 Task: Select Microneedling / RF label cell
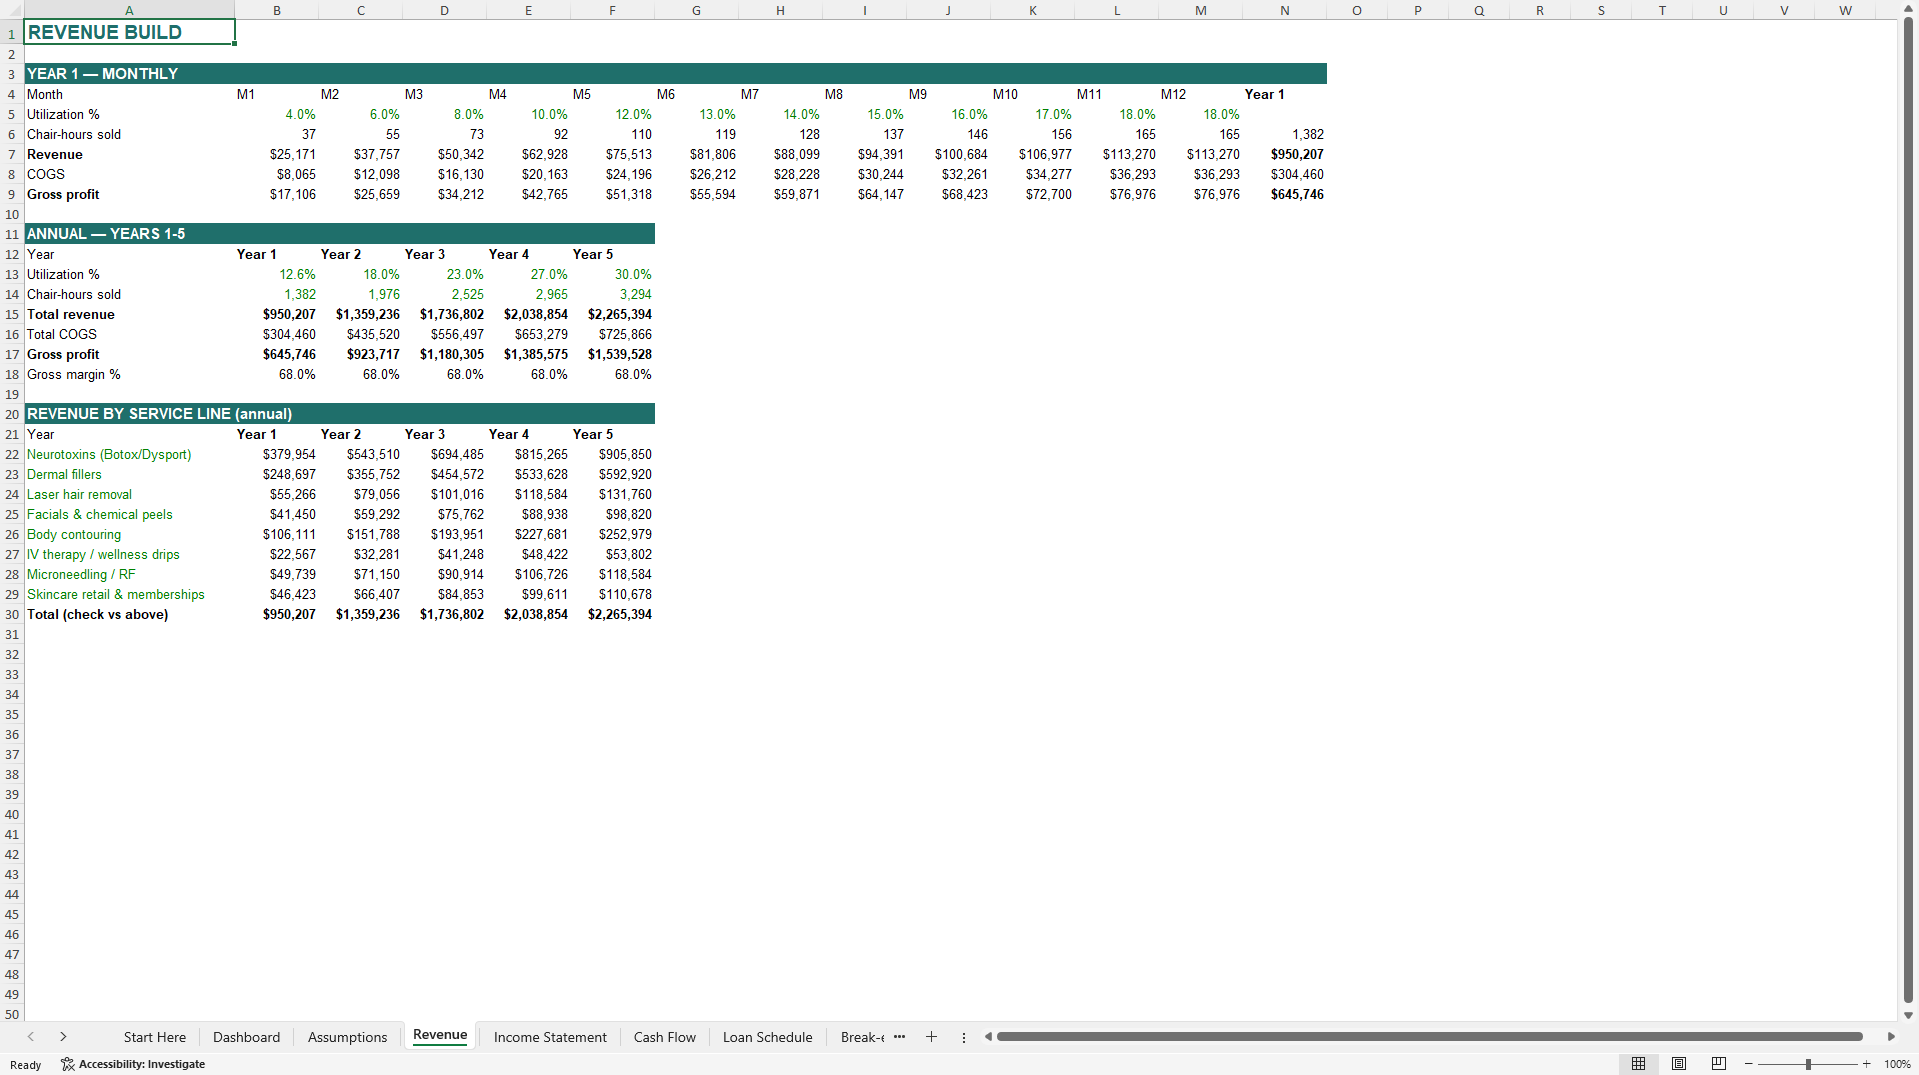click(129, 574)
